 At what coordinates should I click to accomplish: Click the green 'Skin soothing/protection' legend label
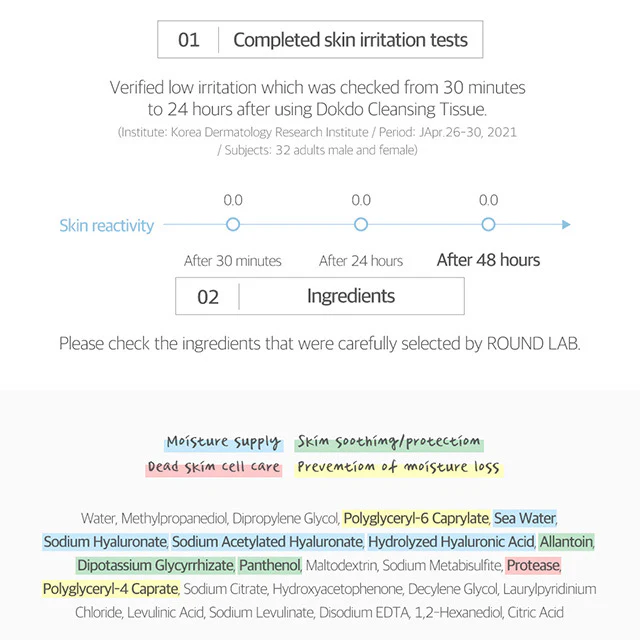(x=389, y=442)
